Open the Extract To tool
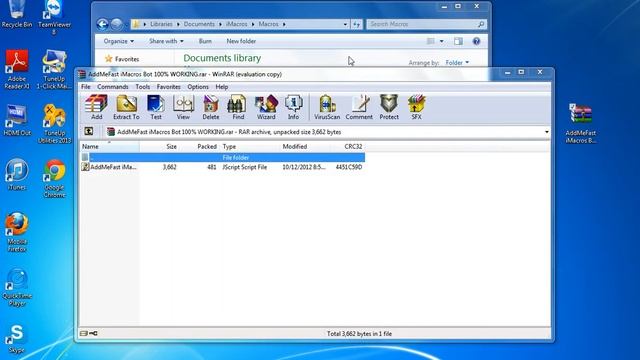Image resolution: width=640 pixels, height=360 pixels. point(126,107)
